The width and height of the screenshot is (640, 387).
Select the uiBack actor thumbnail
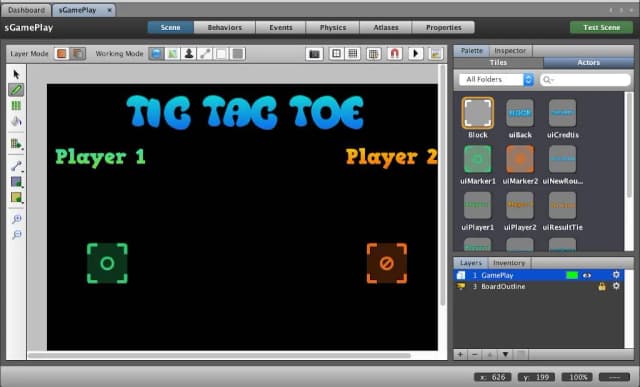(x=520, y=113)
